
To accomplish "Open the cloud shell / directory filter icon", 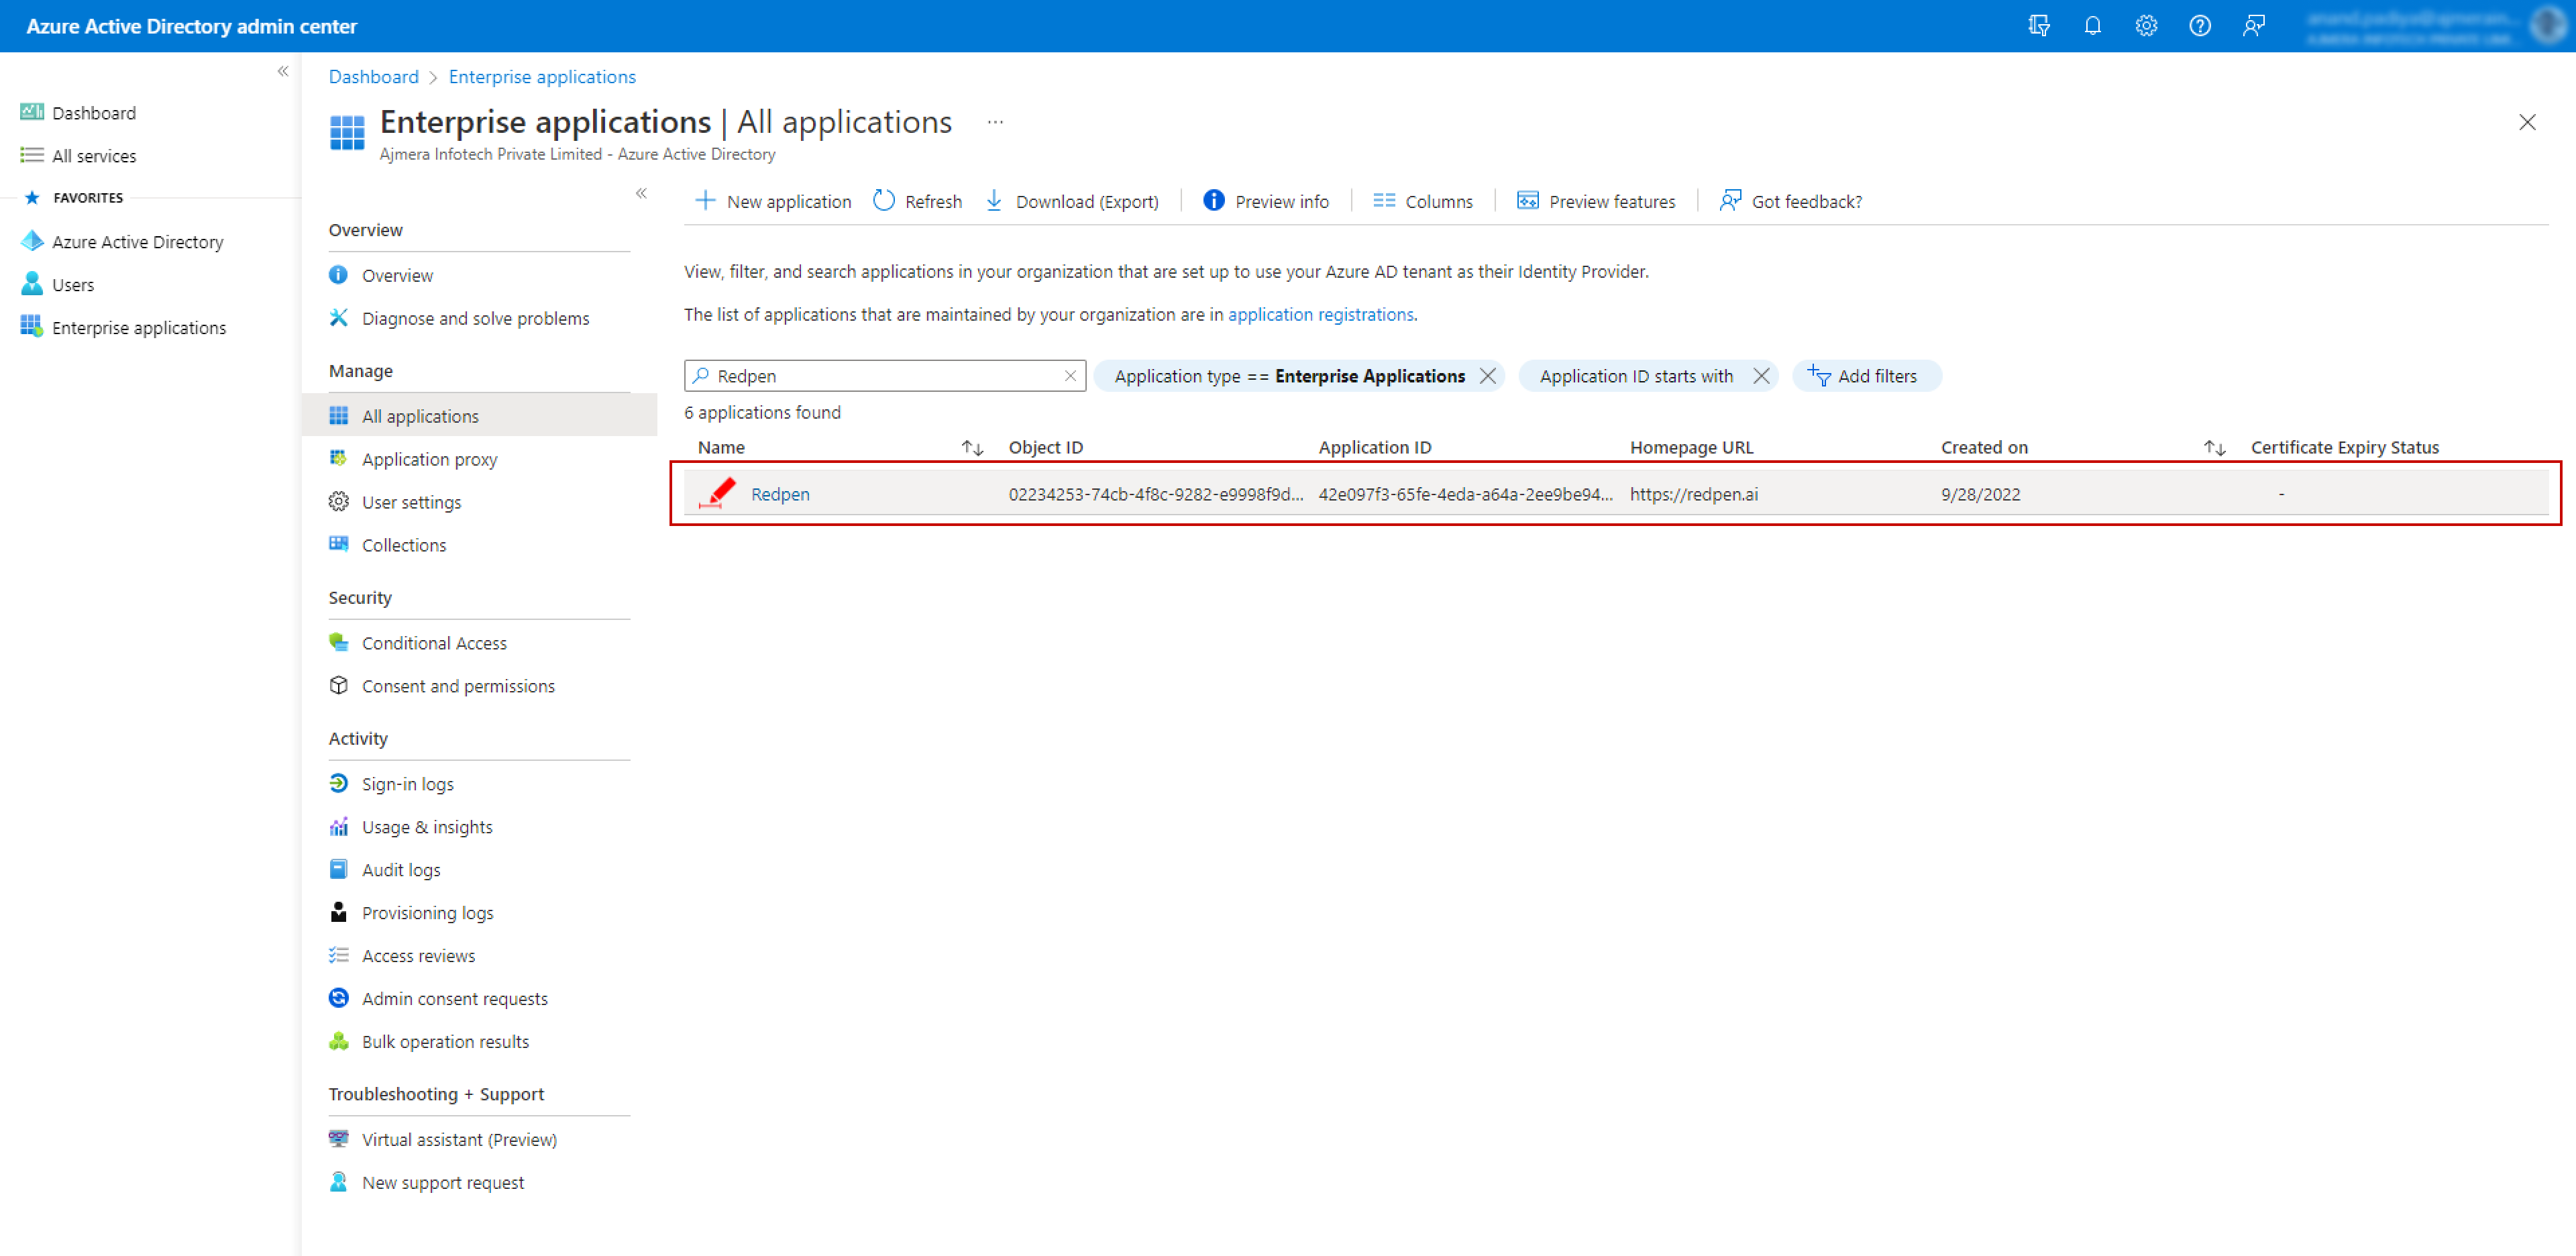I will (x=2039, y=26).
